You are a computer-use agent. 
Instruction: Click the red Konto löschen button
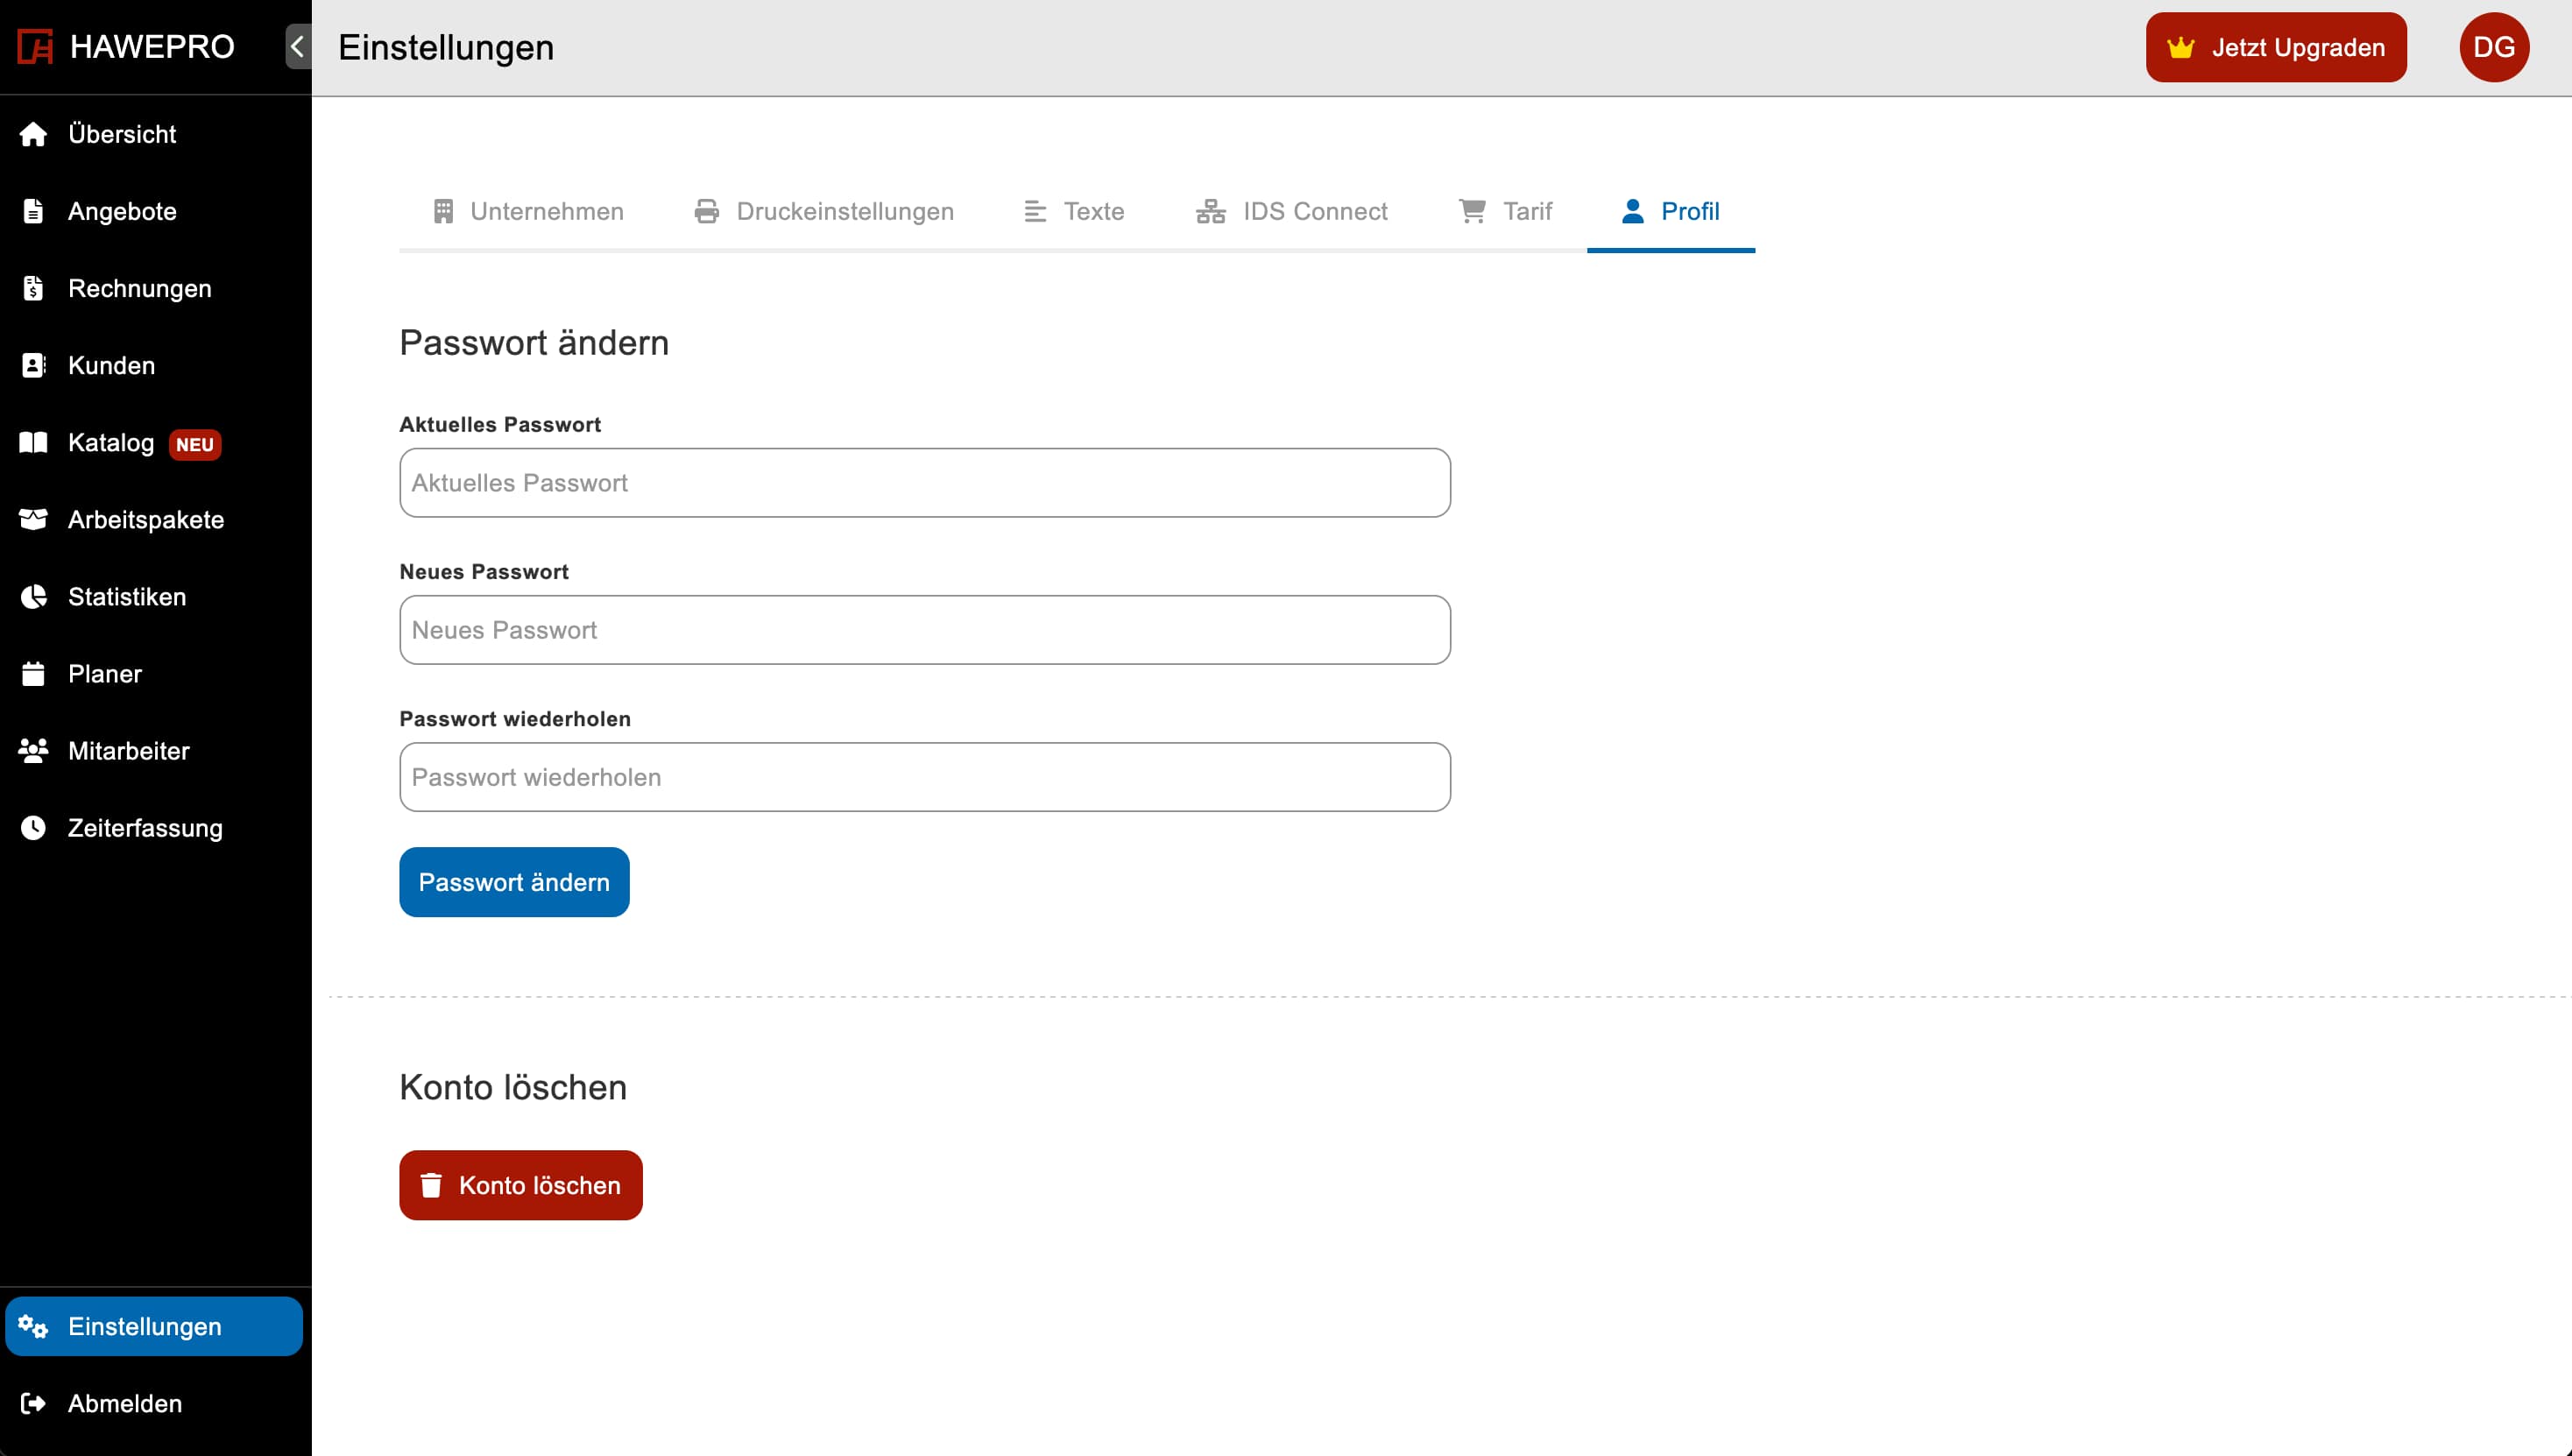click(x=520, y=1185)
